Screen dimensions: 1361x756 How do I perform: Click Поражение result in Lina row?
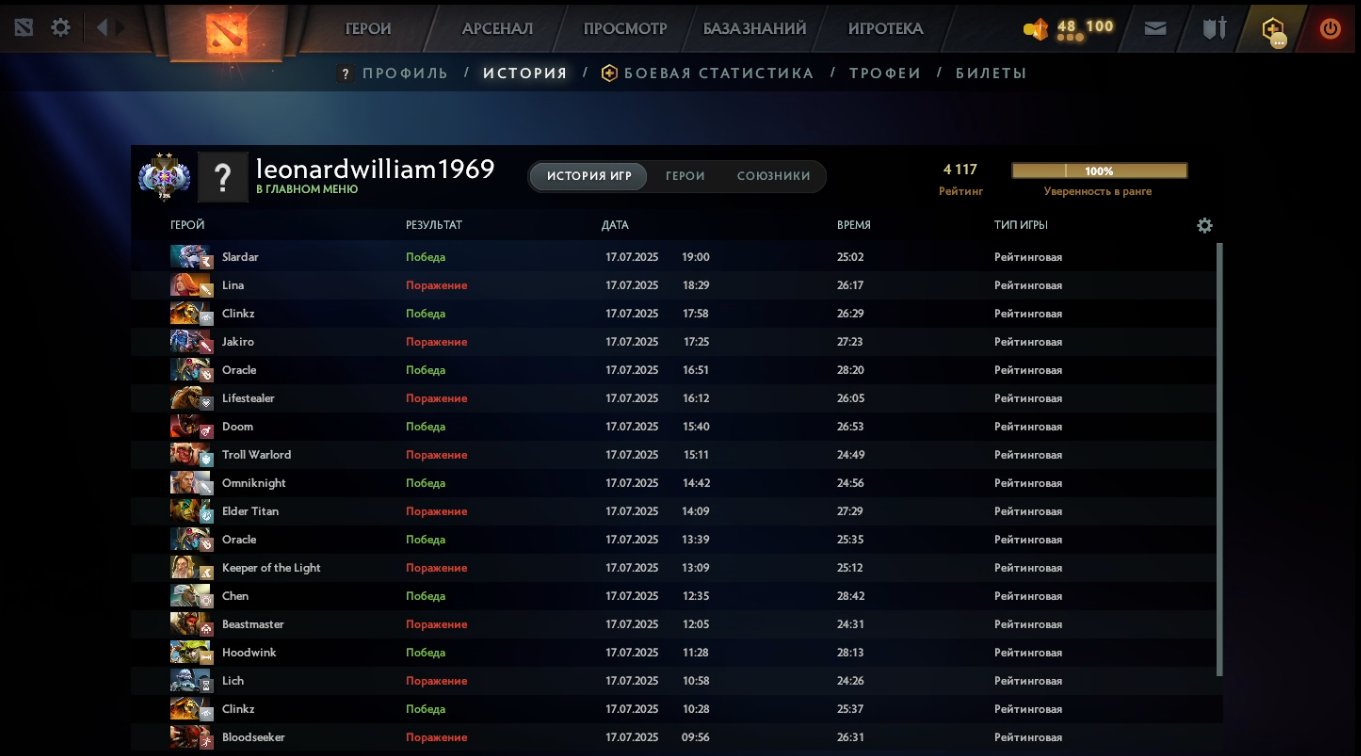tap(437, 285)
